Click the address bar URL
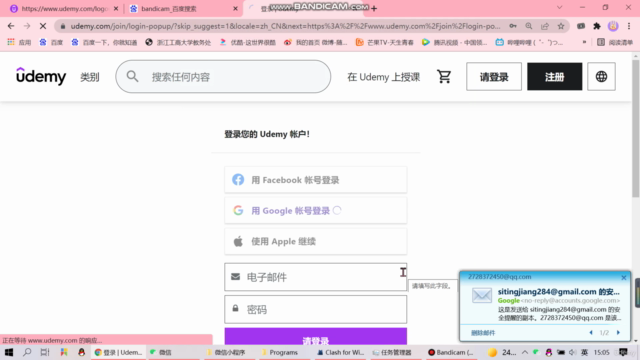The width and height of the screenshot is (640, 360). [285, 26]
